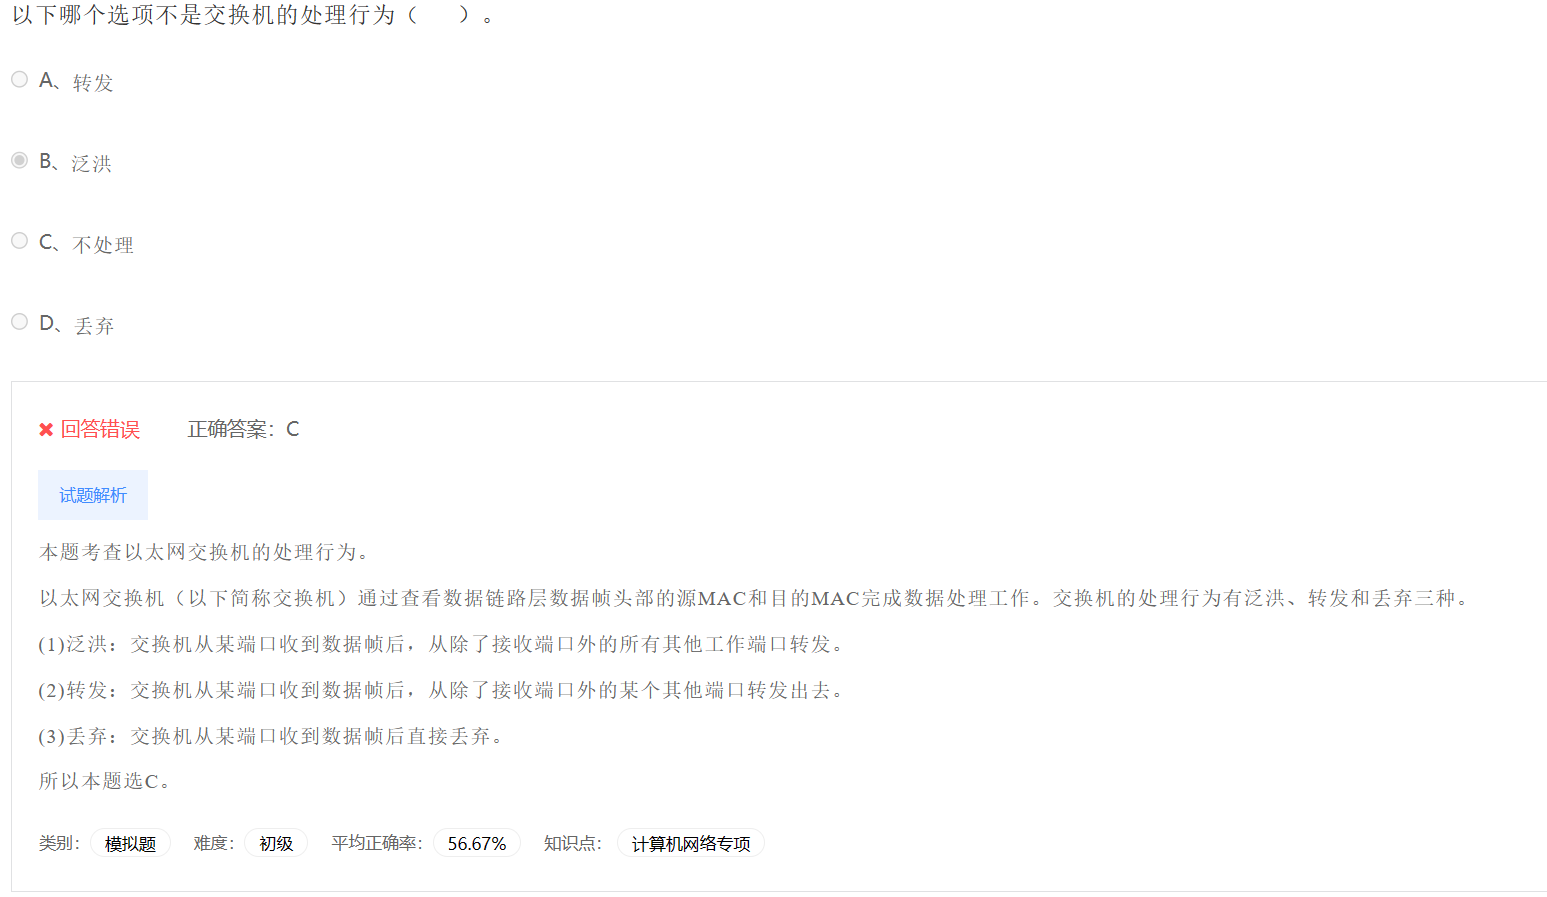
Task: Click the option label text 泛洪
Action: (x=92, y=164)
